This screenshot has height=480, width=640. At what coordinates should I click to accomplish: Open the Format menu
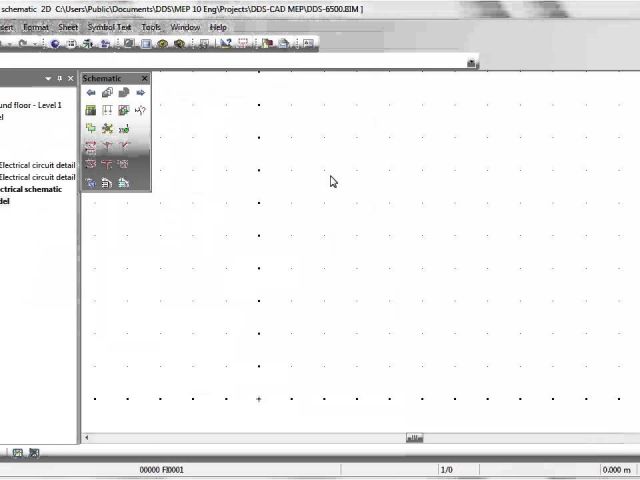click(35, 27)
